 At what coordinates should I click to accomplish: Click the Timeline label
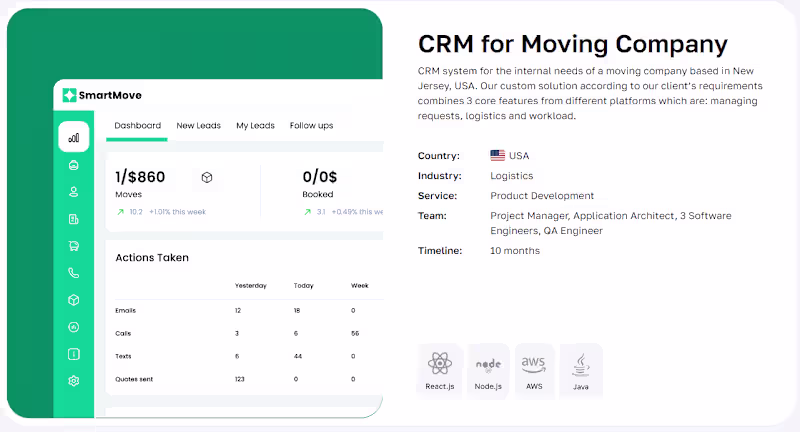tap(440, 250)
